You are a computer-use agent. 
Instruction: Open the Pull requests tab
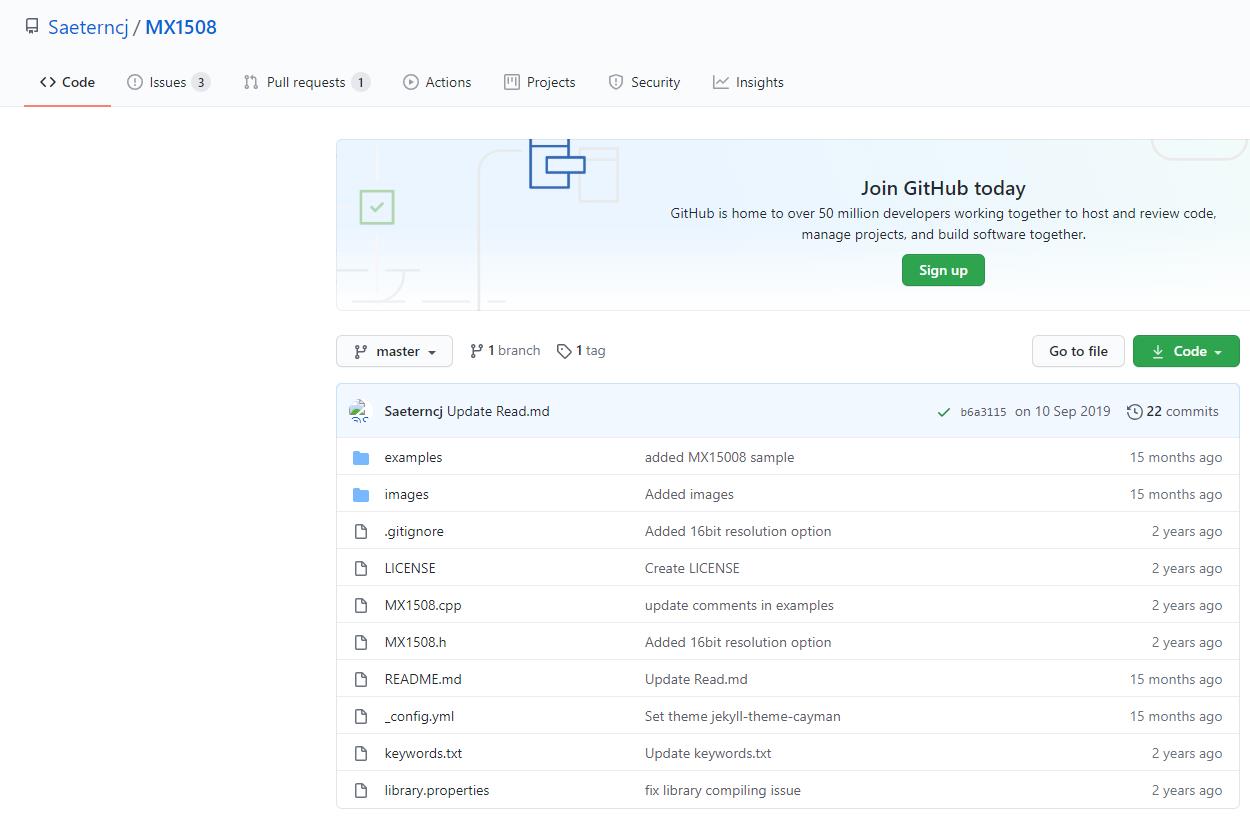306,82
